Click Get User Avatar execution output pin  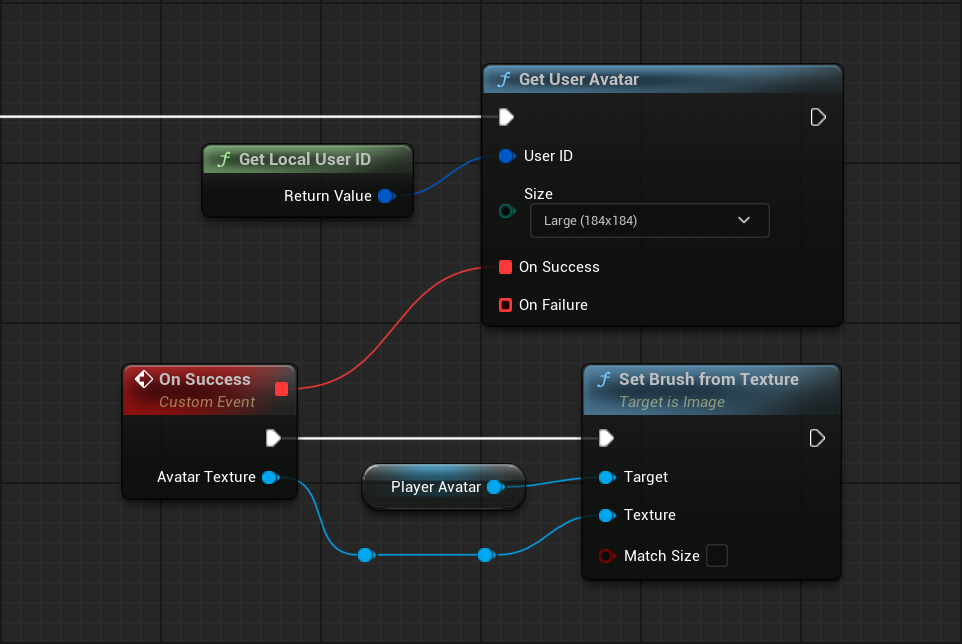(x=817, y=118)
